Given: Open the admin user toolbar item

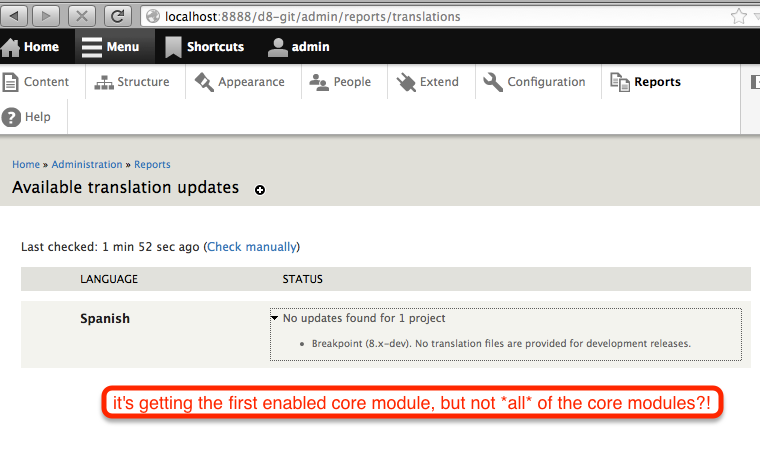Looking at the screenshot, I should coord(298,47).
